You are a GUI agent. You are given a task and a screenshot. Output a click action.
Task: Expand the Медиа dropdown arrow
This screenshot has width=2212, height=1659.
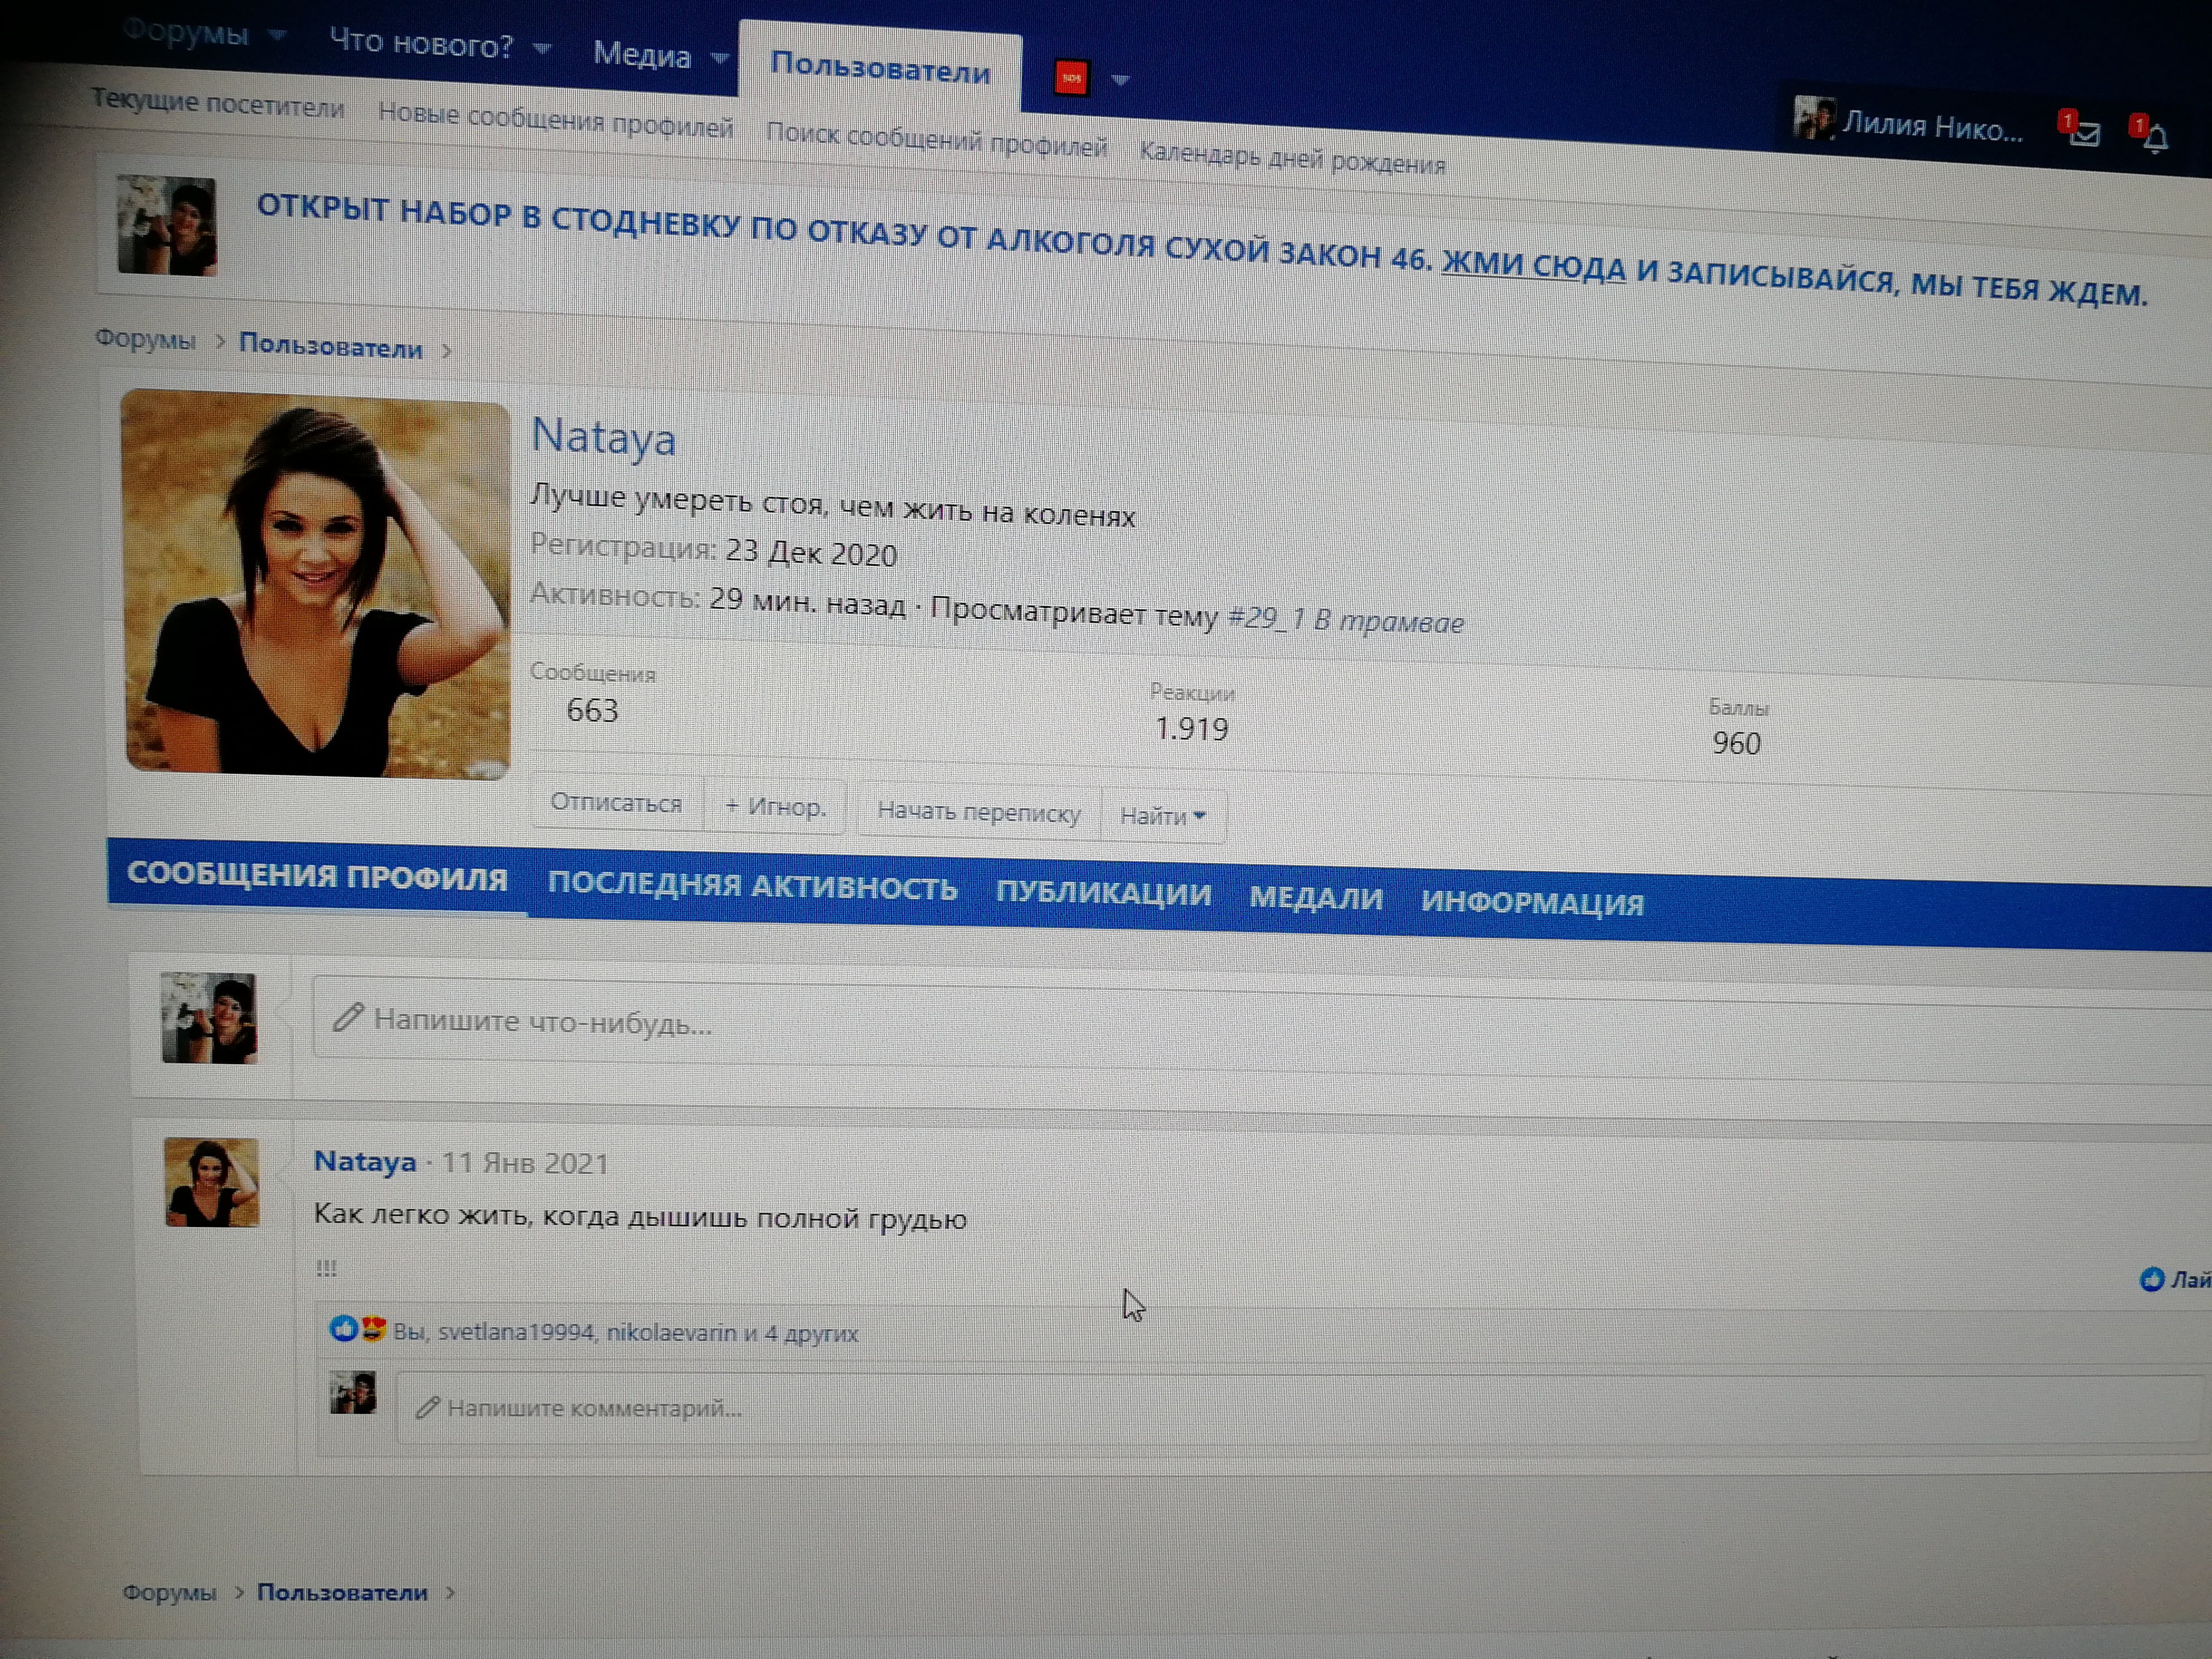point(719,58)
